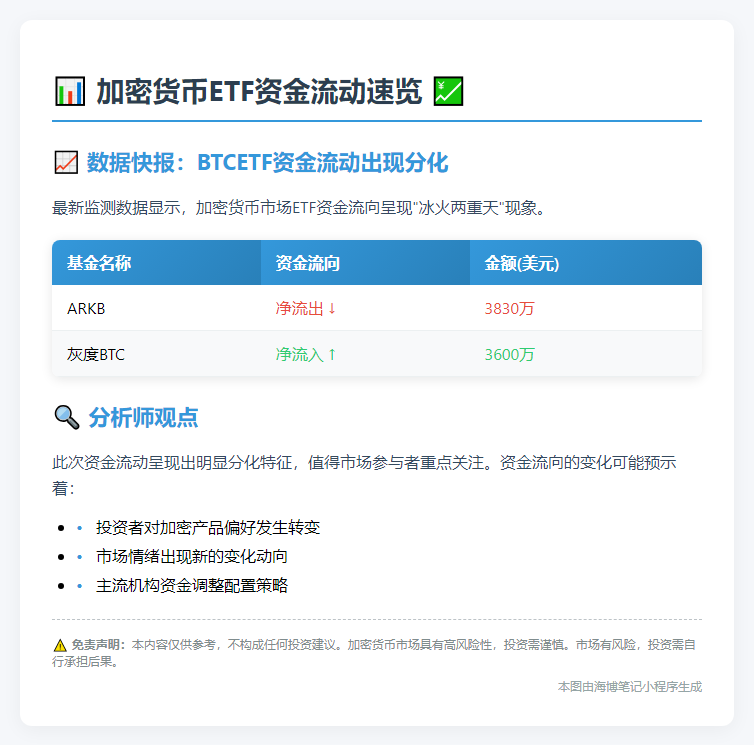Click the green 净流入 ↑ cell
Viewport: 754px width, 745px height.
point(365,354)
